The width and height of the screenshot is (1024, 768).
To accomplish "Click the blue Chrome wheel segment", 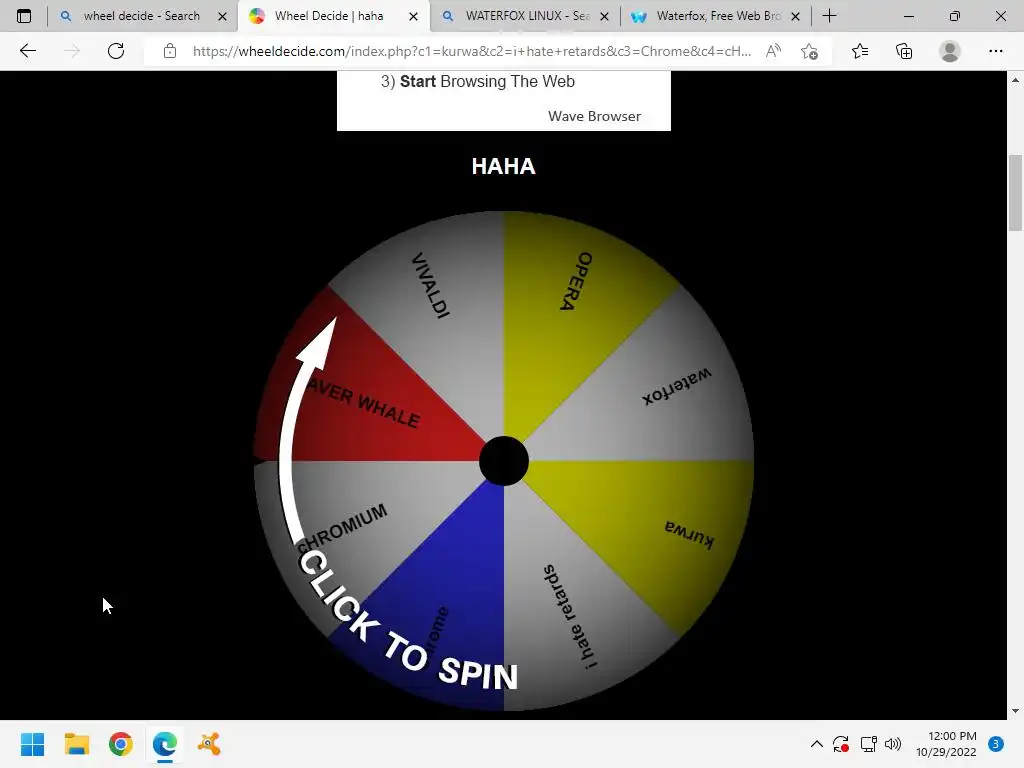I will tap(451, 588).
